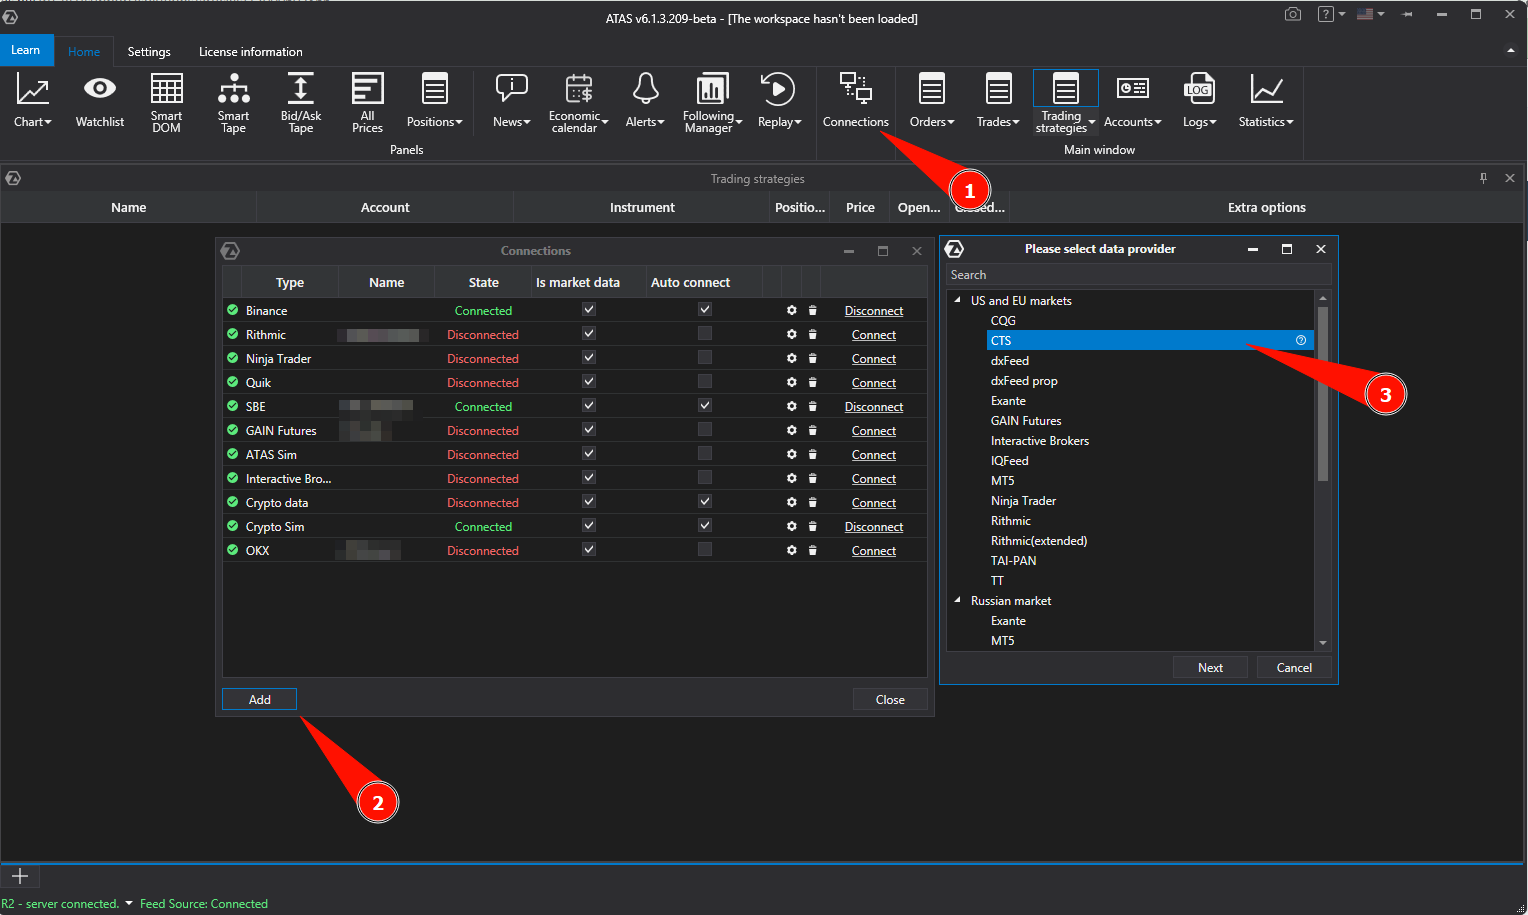Click the data provider Search field
This screenshot has width=1528, height=915.
click(x=1139, y=275)
